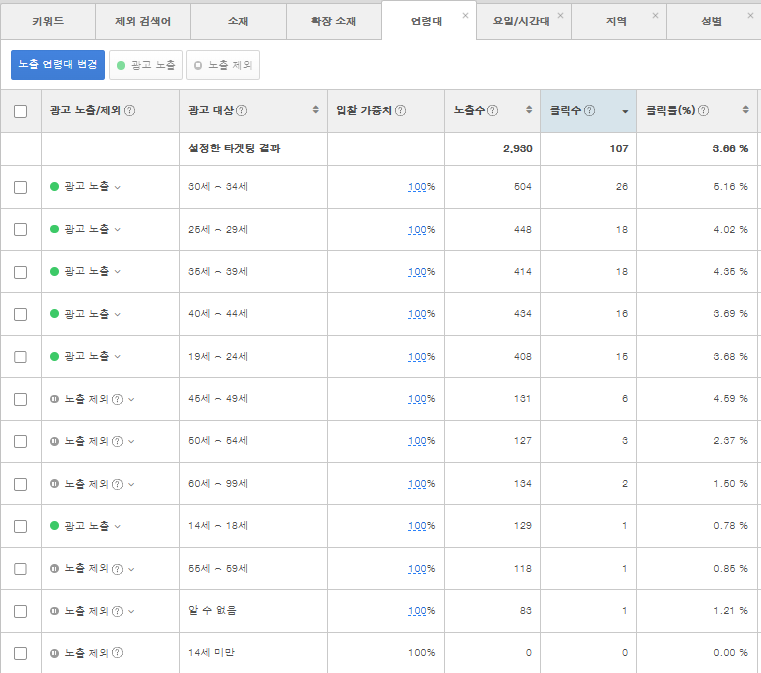
Task: Check the 45세~49세 row checkbox
Action: (20, 399)
